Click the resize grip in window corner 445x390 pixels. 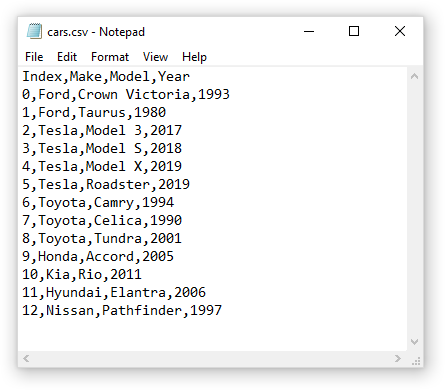point(415,361)
